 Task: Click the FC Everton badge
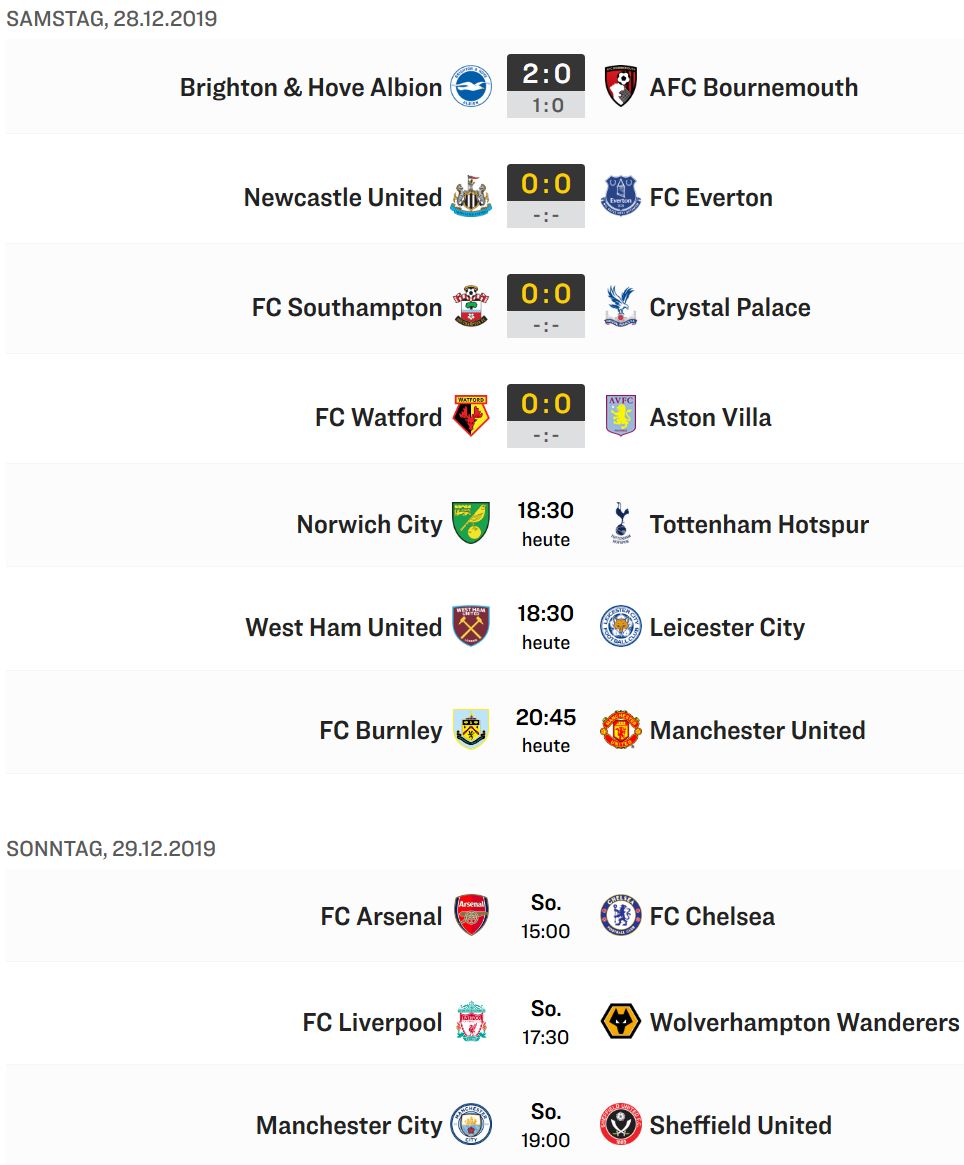coord(621,196)
